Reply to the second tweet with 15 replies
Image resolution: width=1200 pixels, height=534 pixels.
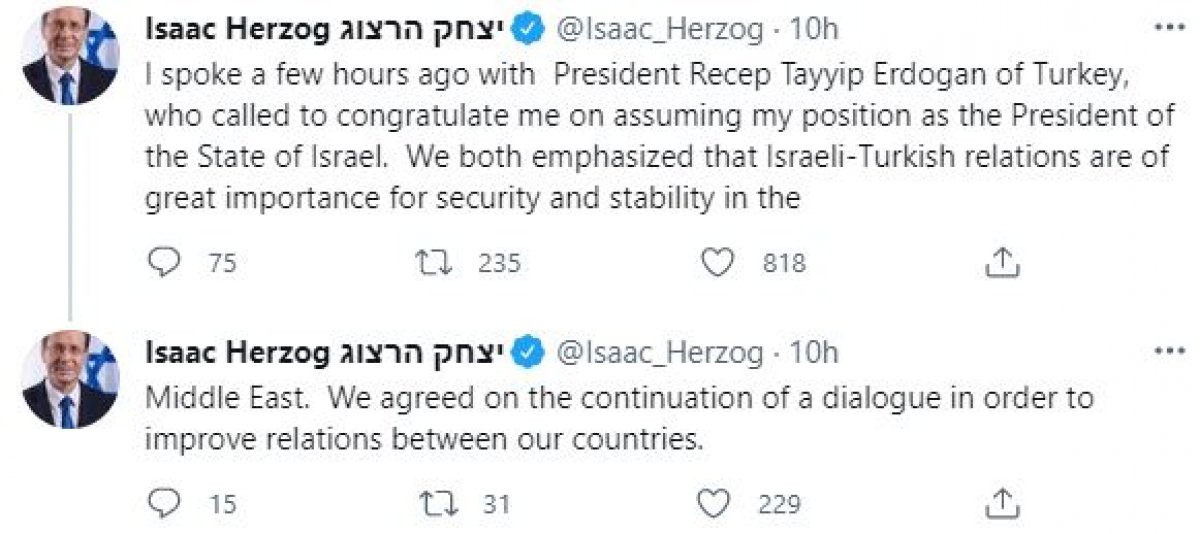161,501
